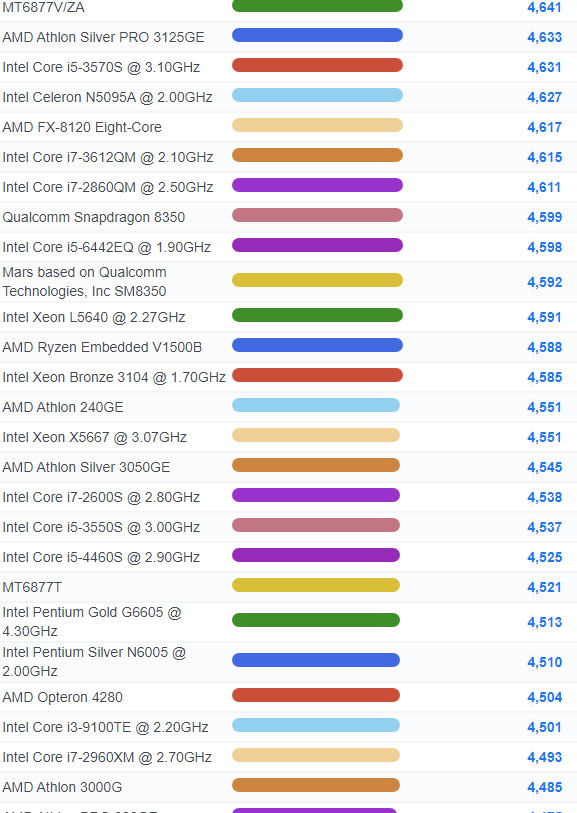
Task: Open Intel Core i7-2960XM @ 2.70GHz
Action: [x=107, y=758]
